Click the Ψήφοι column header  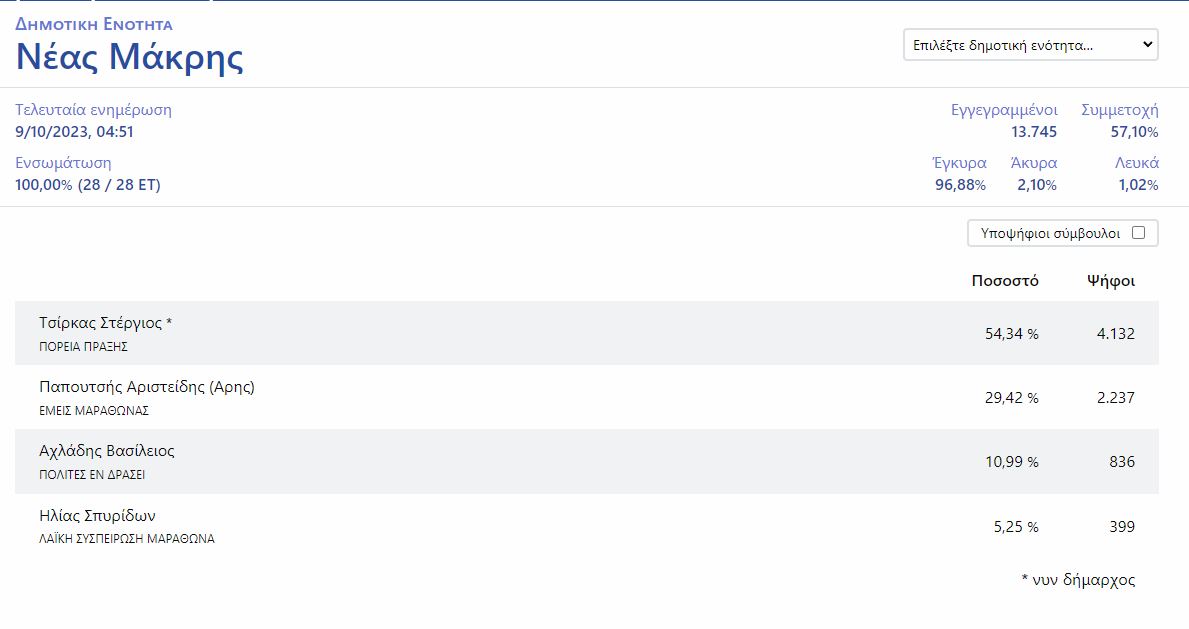pos(1111,281)
